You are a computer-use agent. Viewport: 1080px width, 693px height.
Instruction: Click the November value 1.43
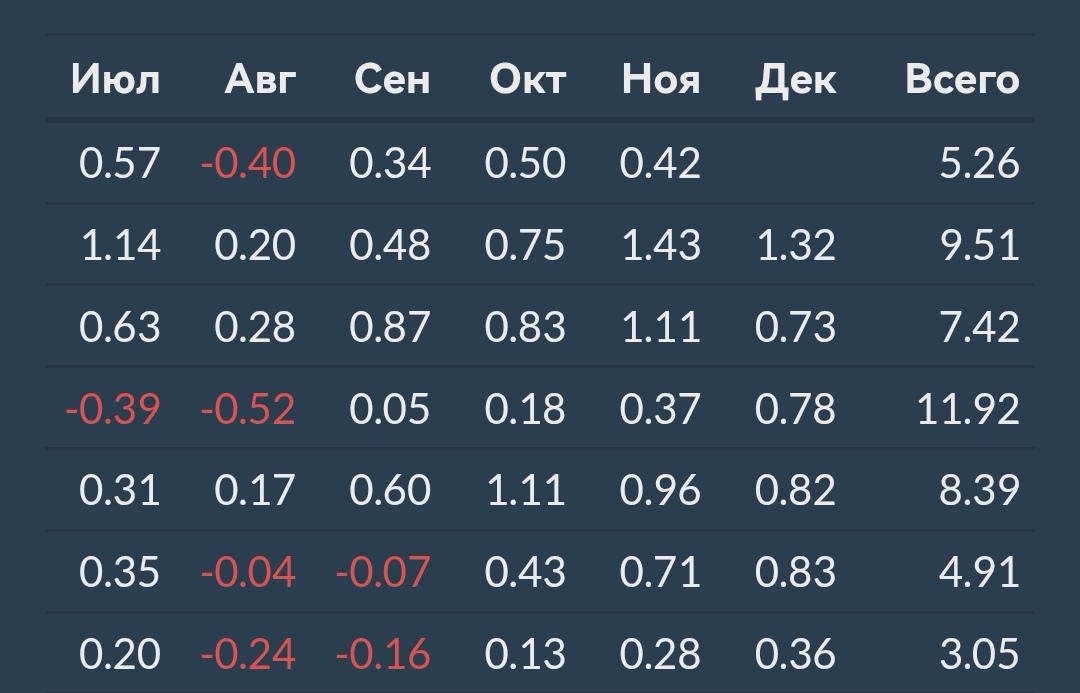click(x=660, y=245)
